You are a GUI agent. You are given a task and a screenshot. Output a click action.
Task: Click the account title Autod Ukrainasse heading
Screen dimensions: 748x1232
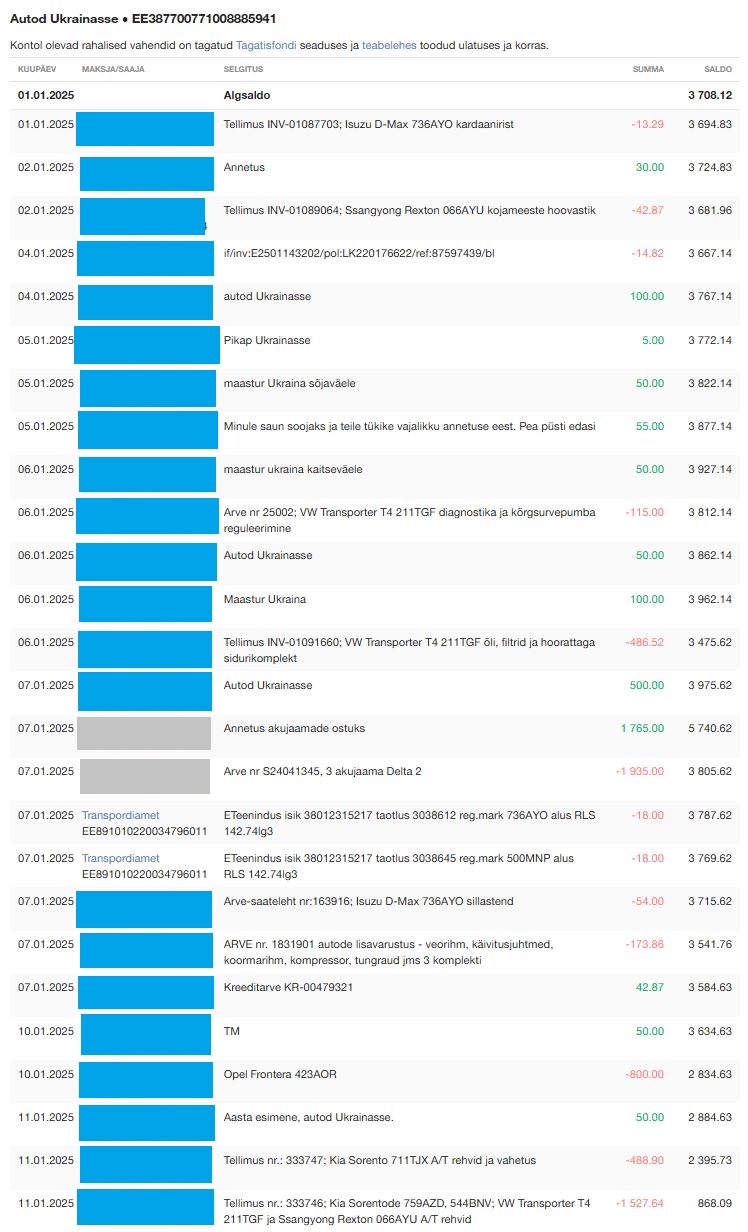coord(143,18)
